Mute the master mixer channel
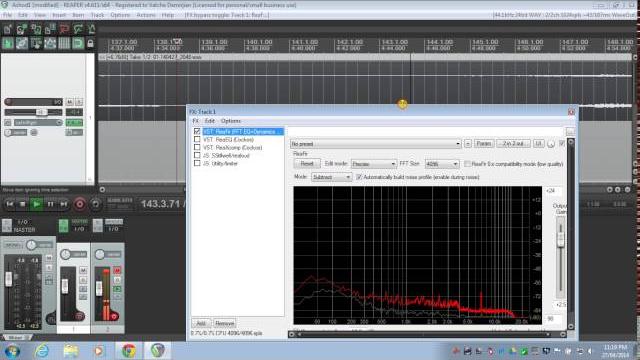 coord(49,258)
